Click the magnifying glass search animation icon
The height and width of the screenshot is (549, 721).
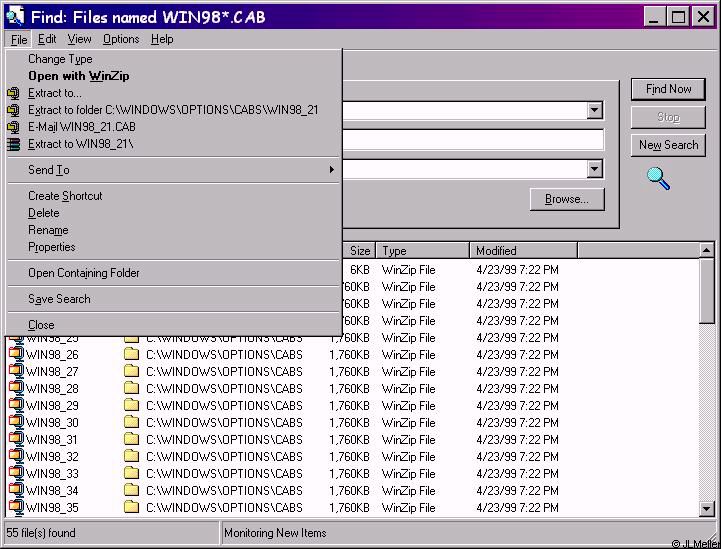click(x=658, y=179)
